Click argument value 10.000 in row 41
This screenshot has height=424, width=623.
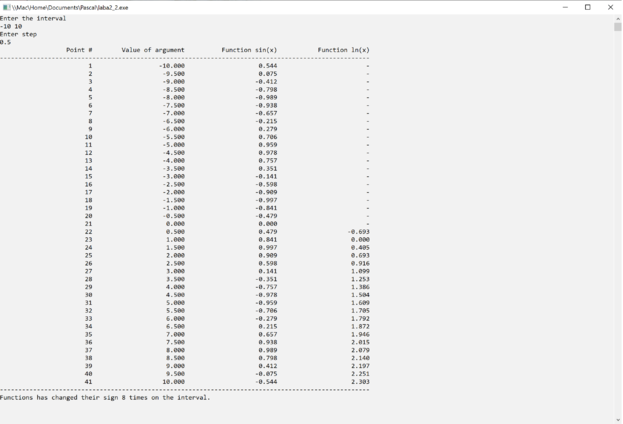point(174,381)
